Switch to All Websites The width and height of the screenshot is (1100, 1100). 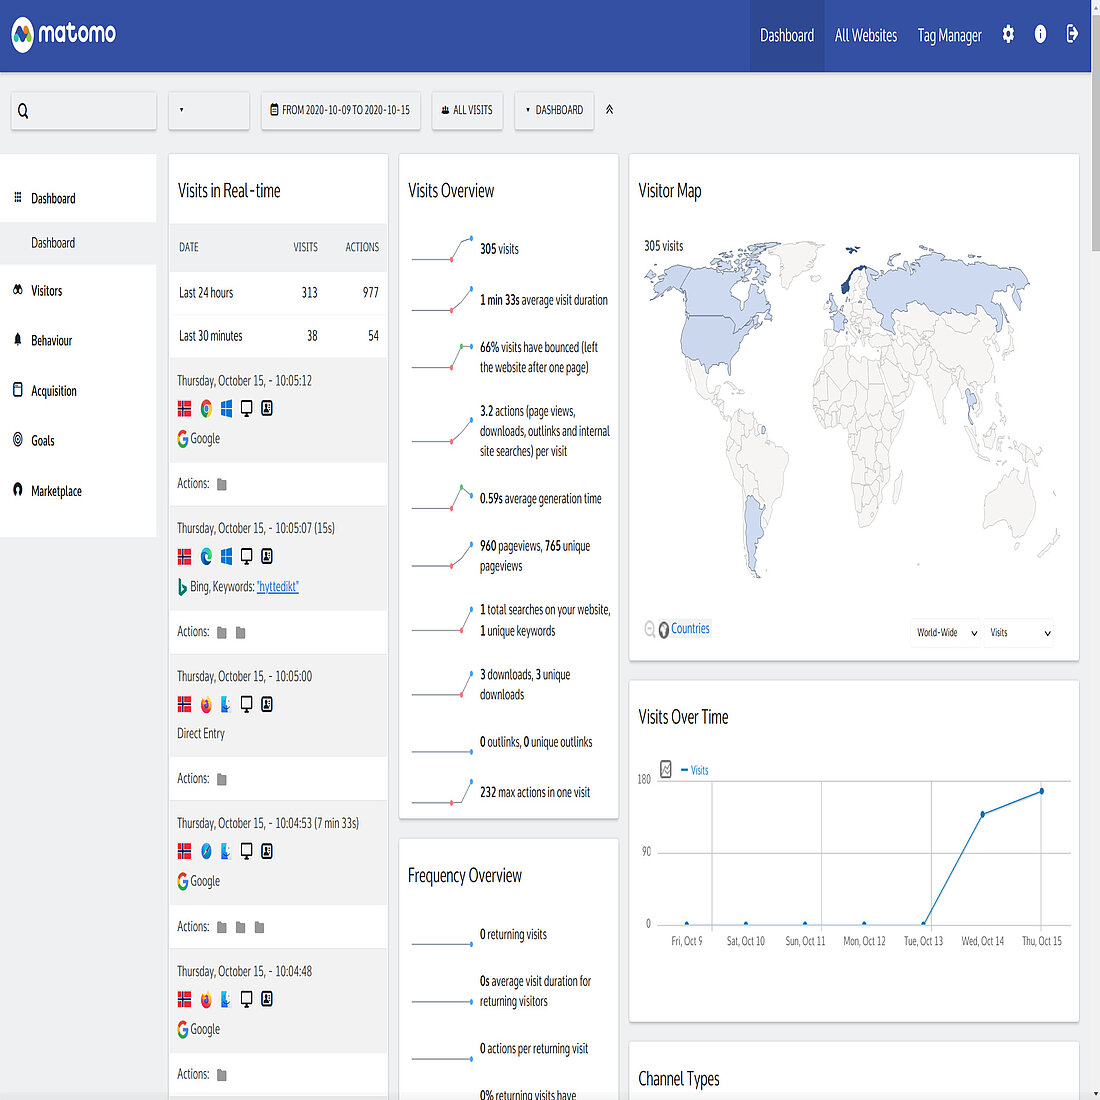coord(865,35)
